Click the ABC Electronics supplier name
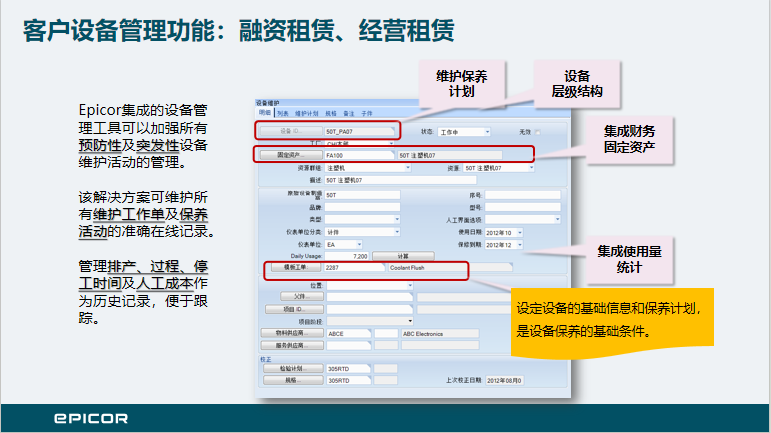Viewport: 771px width, 433px height. tap(423, 333)
